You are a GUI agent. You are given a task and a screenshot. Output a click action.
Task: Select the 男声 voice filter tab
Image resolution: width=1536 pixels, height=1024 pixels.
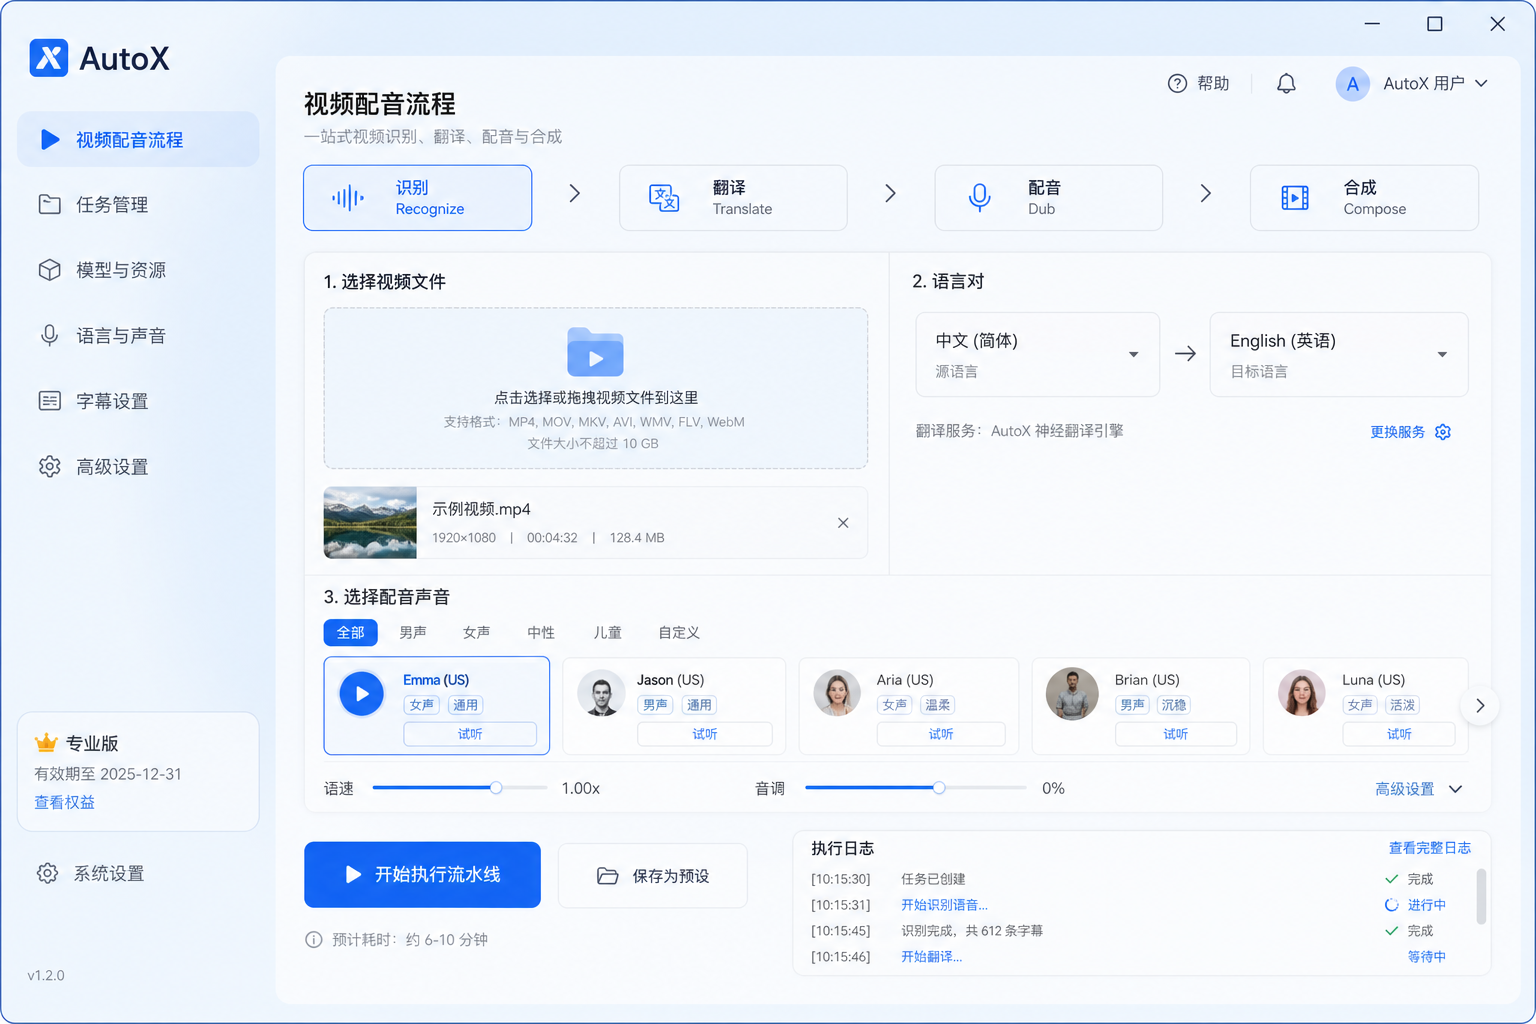tap(413, 633)
